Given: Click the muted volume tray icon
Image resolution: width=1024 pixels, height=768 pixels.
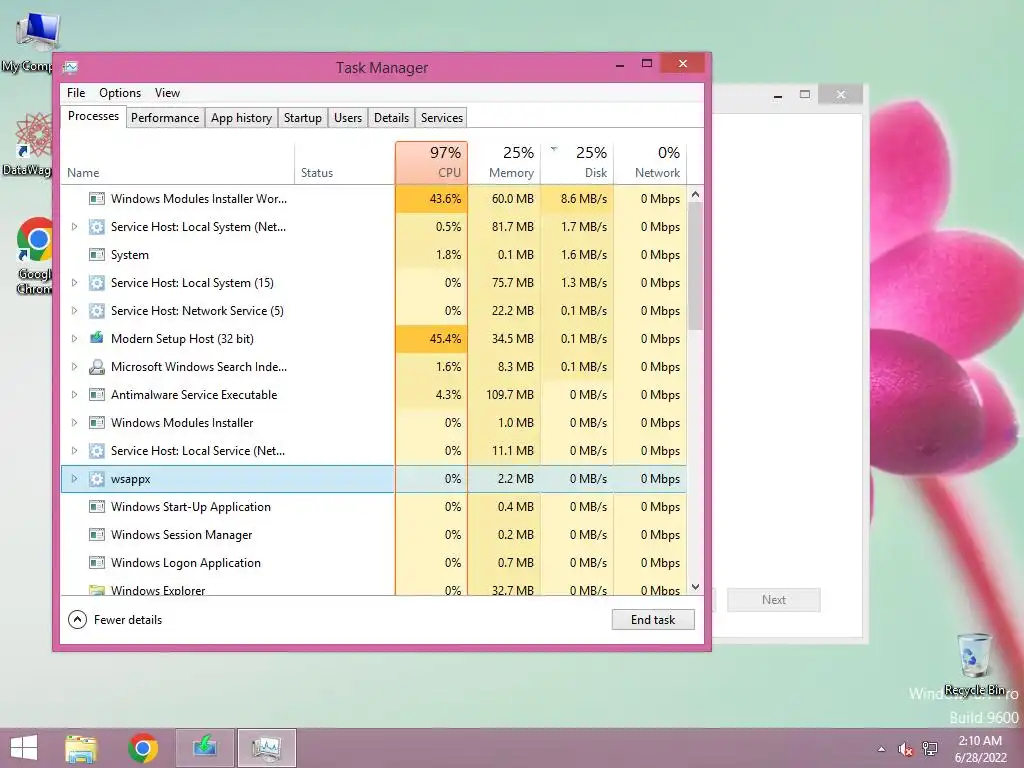Looking at the screenshot, I should (905, 749).
